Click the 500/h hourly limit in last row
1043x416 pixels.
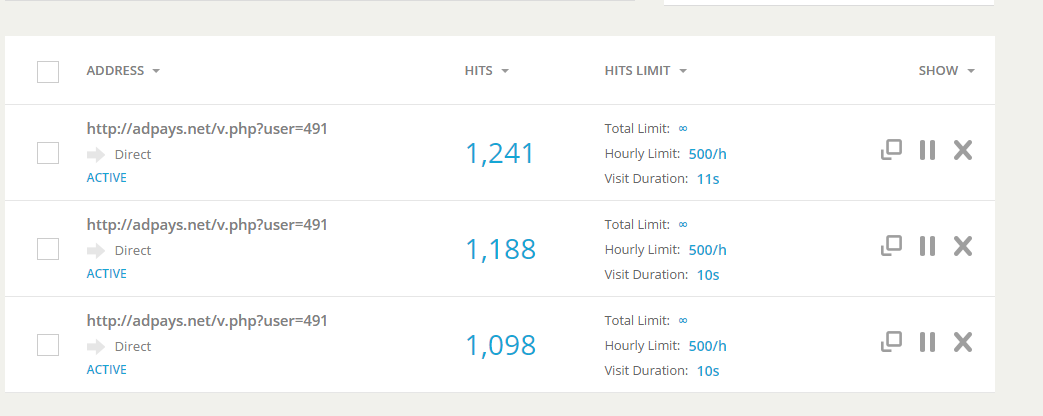tap(708, 346)
